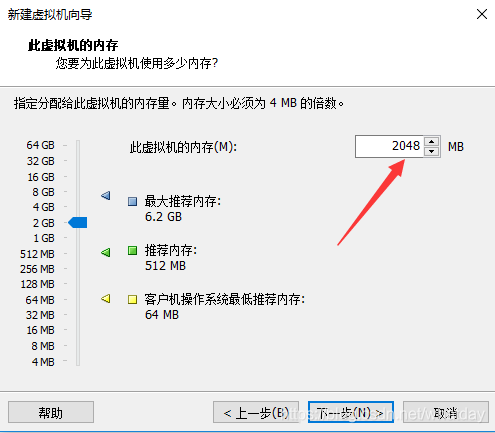Click the 256 MB scale label
This screenshot has width=495, height=433.
click(x=37, y=269)
